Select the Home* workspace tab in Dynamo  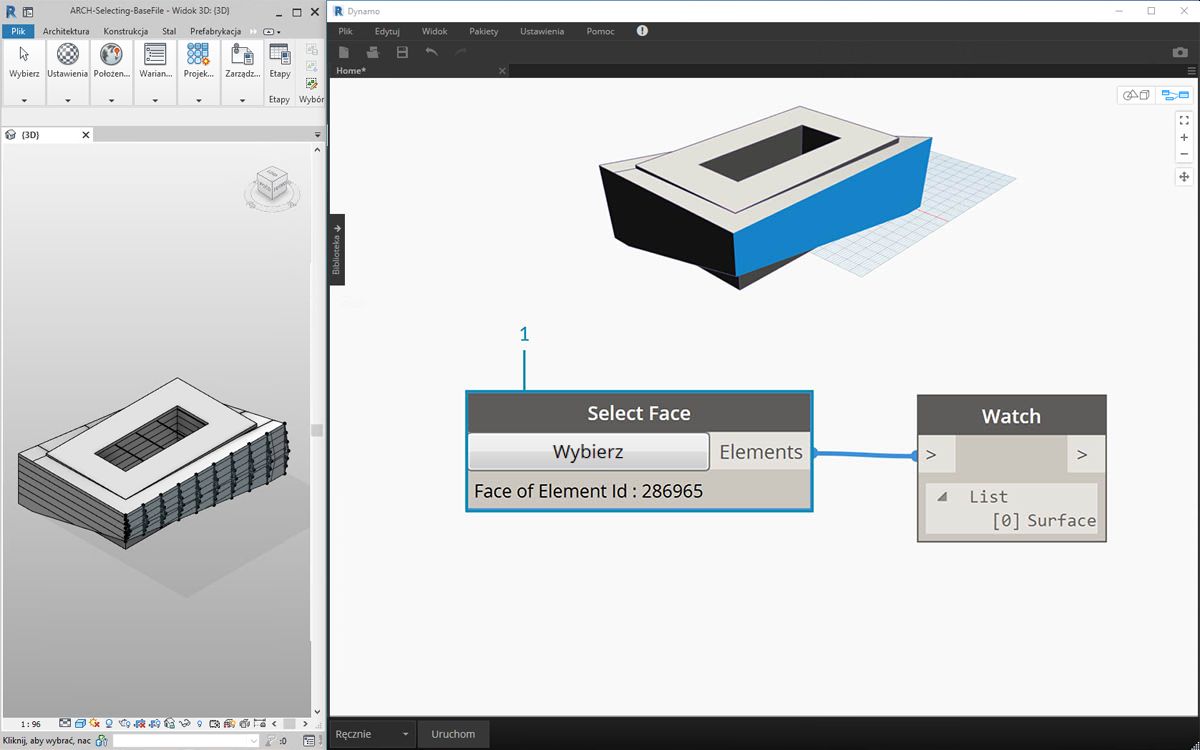tap(351, 71)
